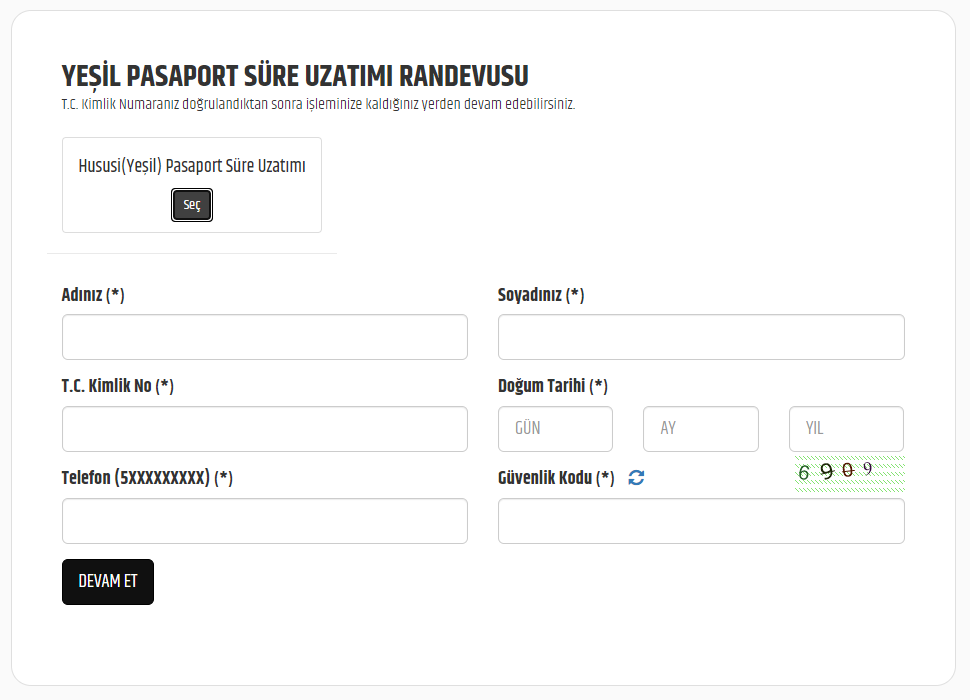This screenshot has height=700, width=970.
Task: Click the Güvenlik Kodu entry field
Action: (701, 521)
